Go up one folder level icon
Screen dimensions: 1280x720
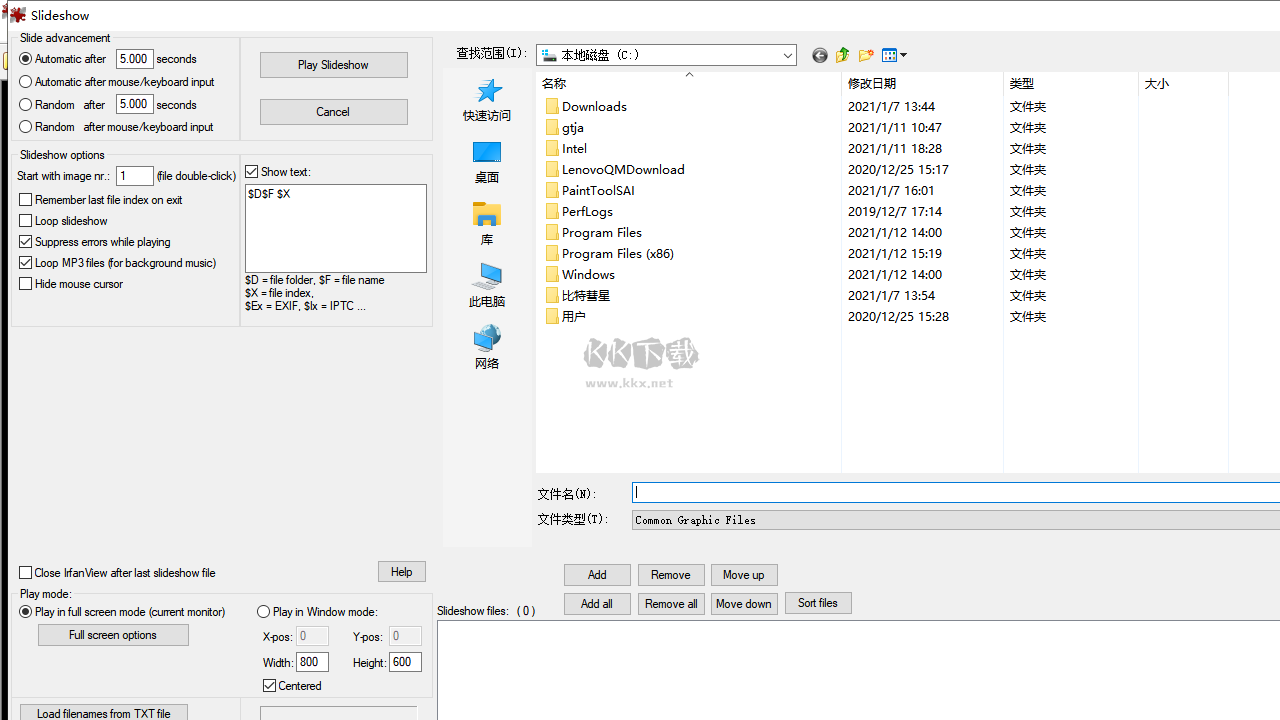(842, 56)
